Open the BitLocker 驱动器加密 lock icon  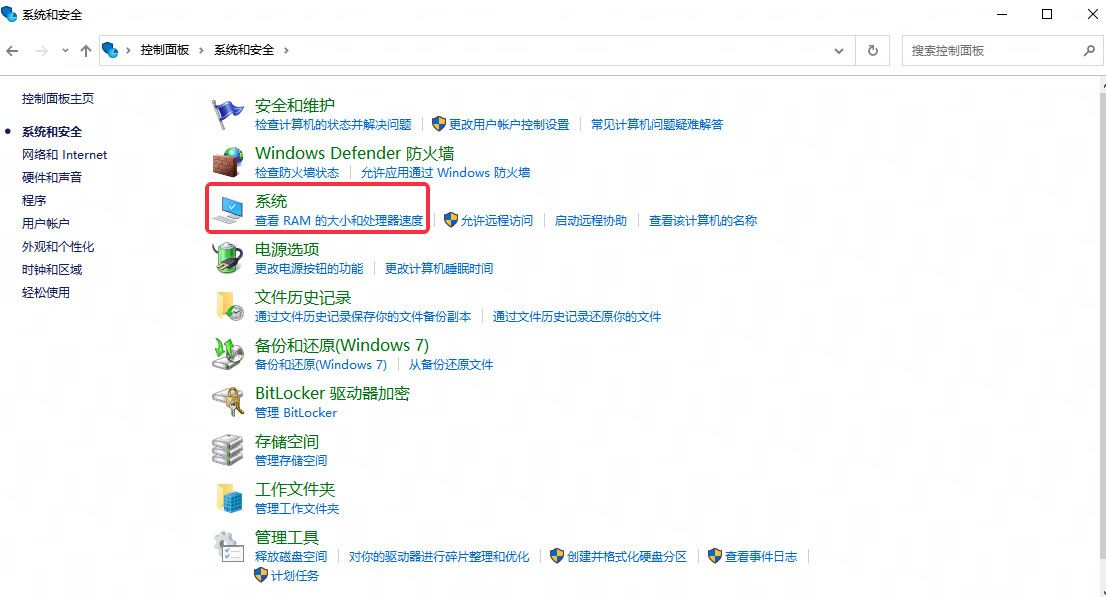(x=227, y=402)
